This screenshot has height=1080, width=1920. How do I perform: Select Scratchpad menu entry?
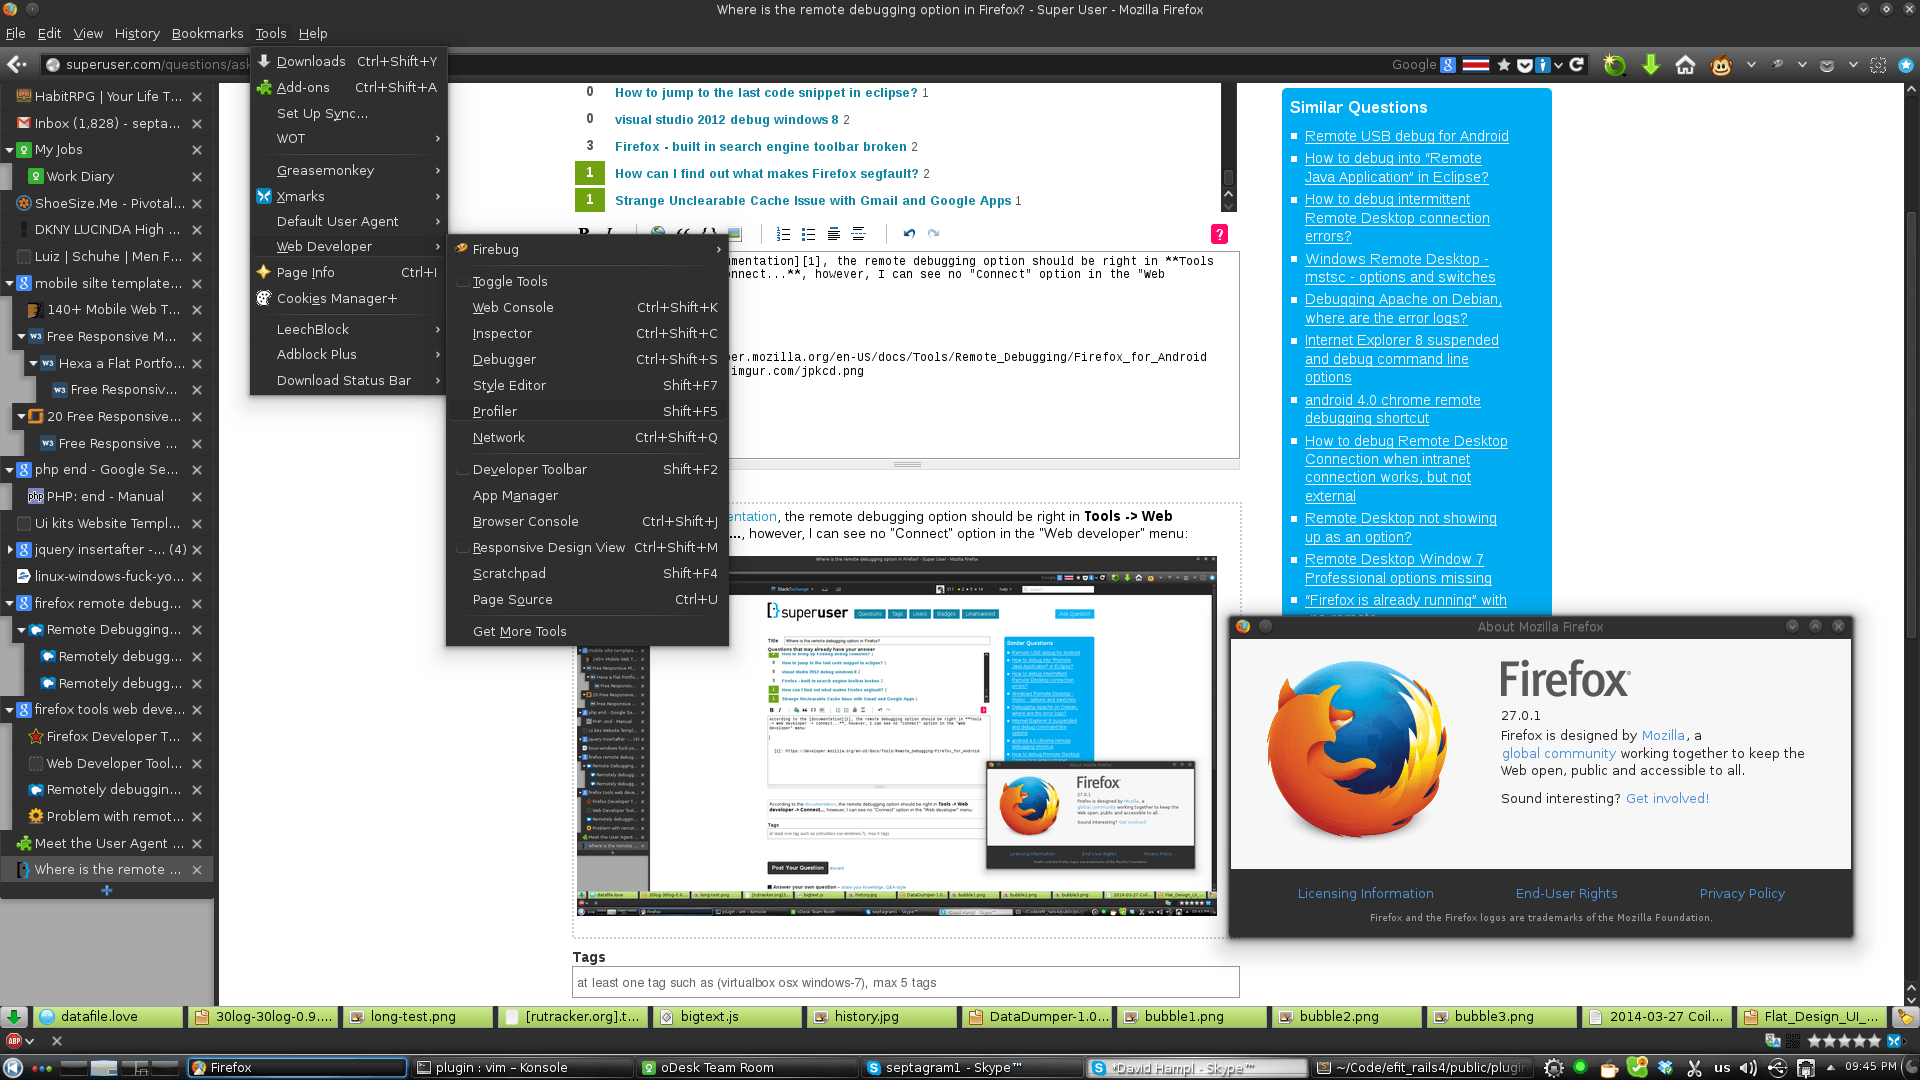coord(587,574)
